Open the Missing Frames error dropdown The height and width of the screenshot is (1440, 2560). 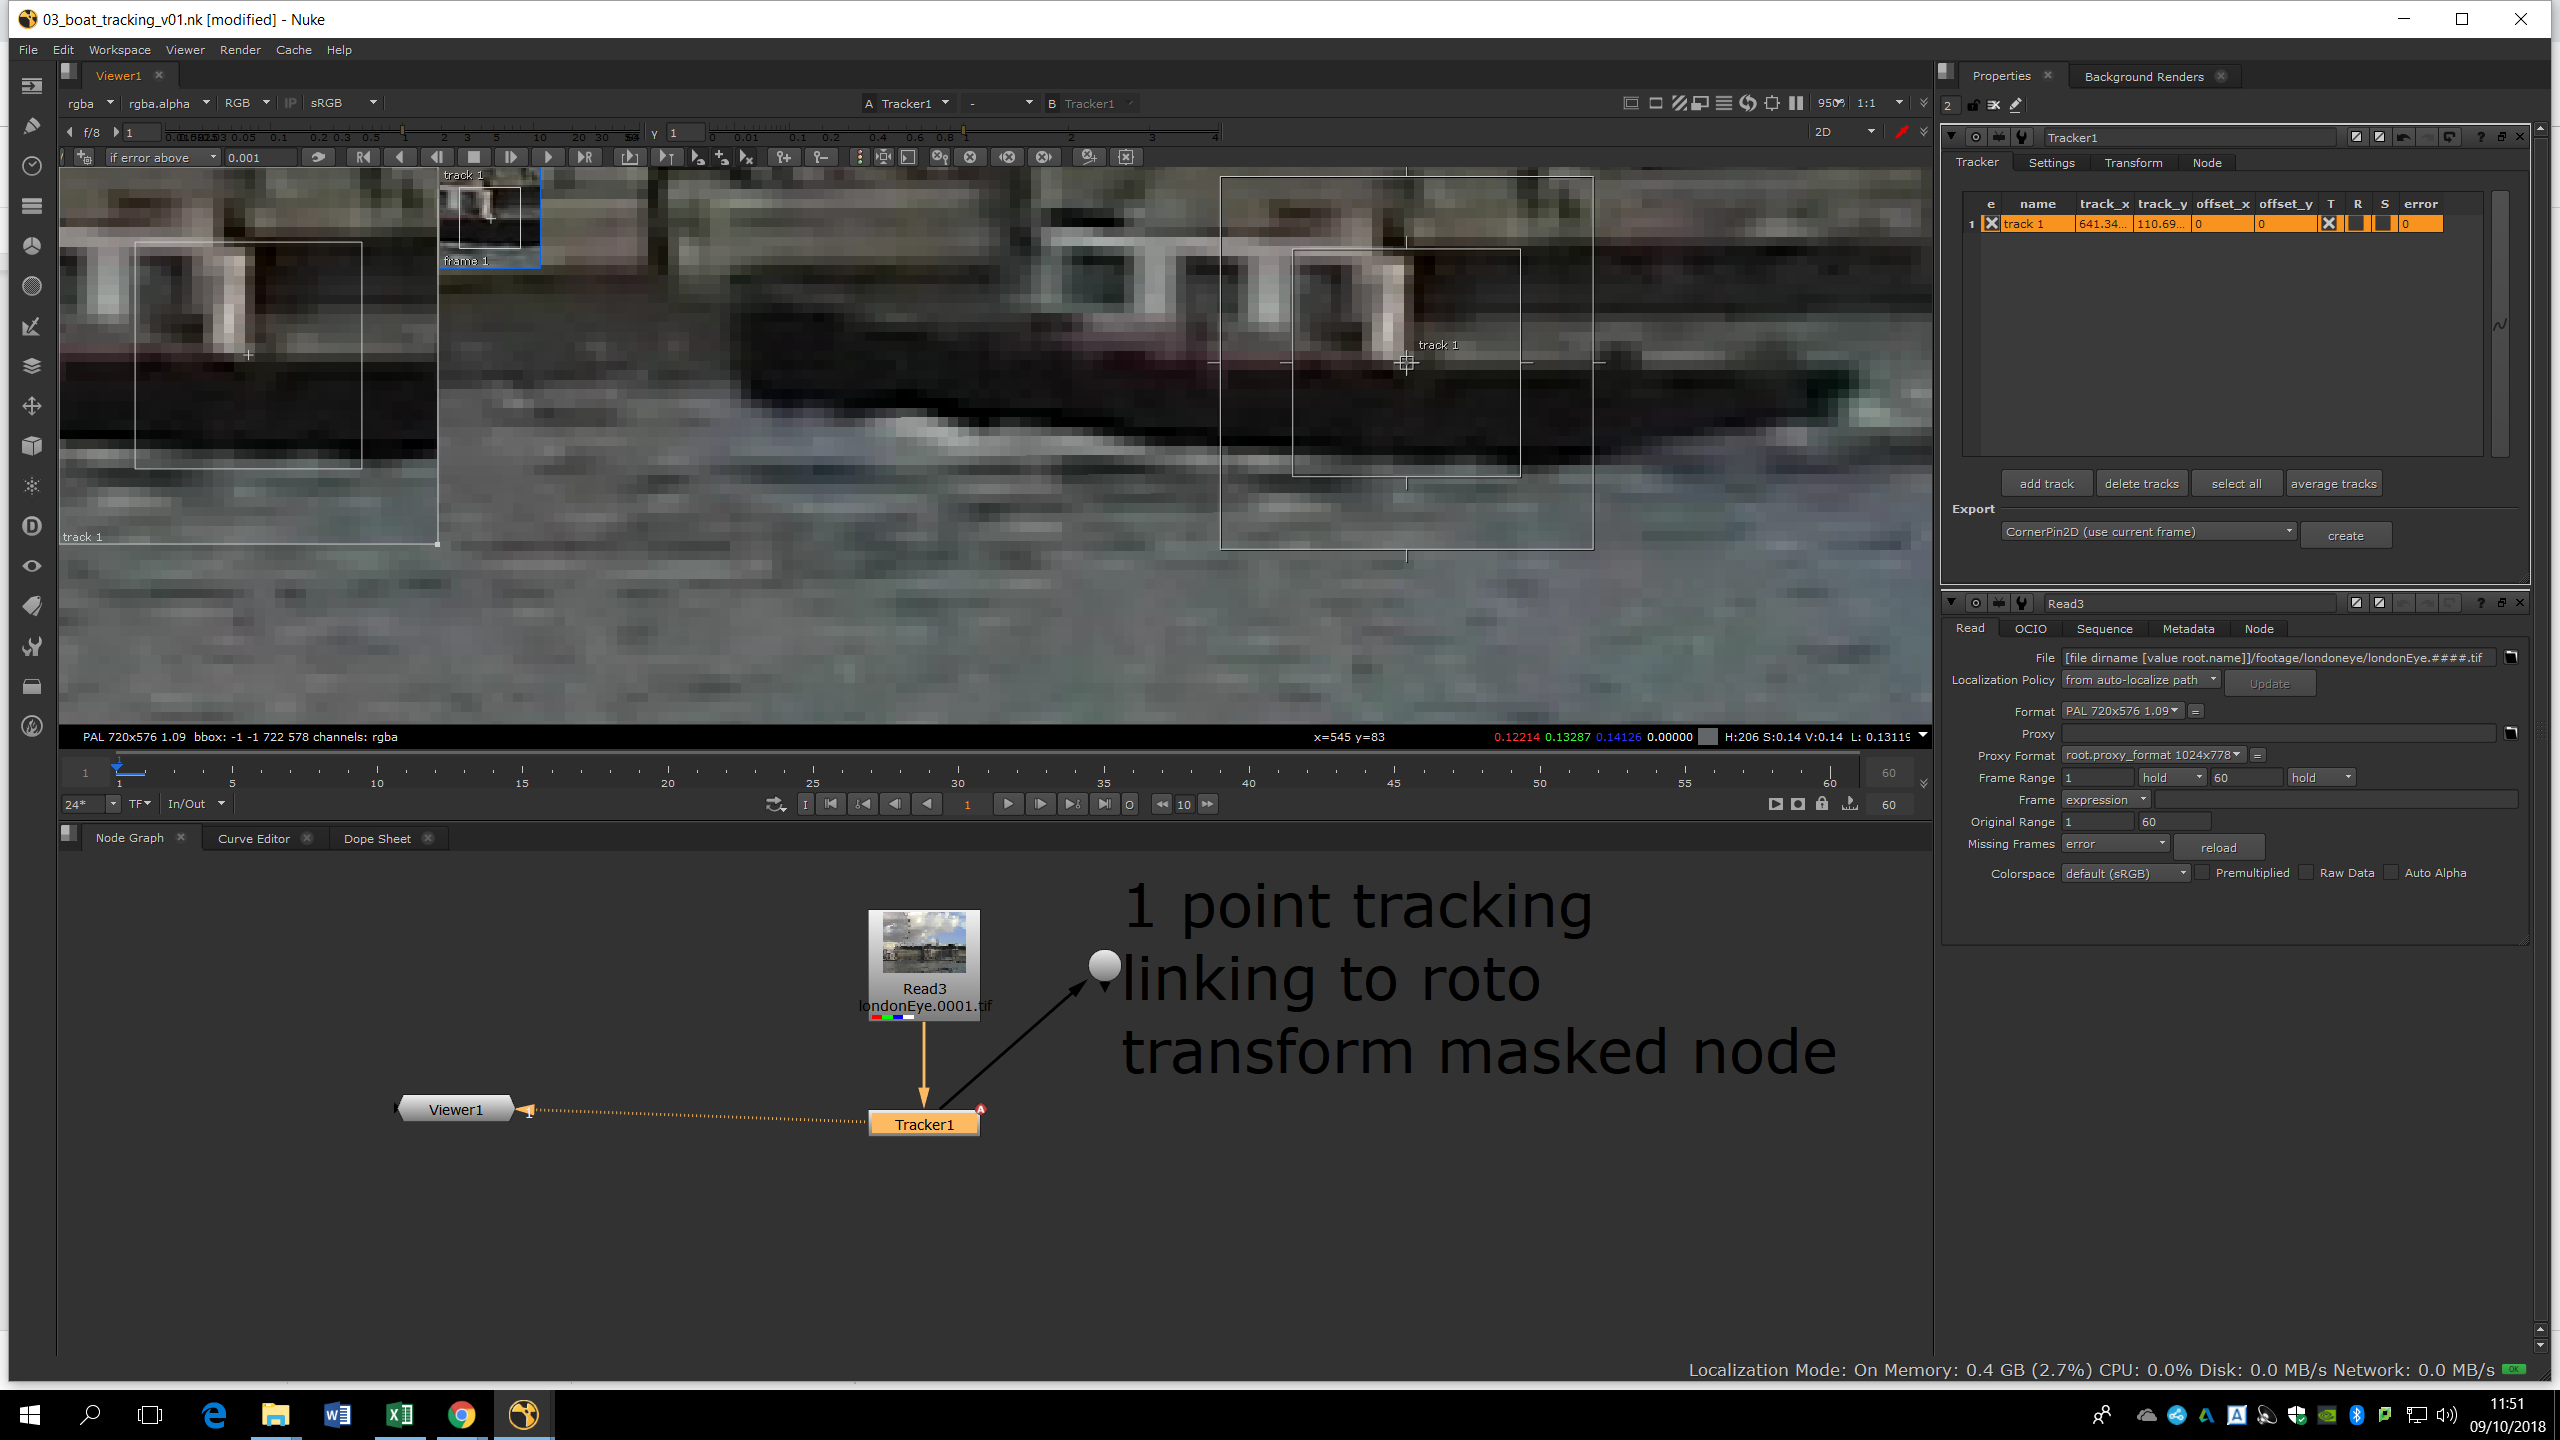pos(2115,844)
